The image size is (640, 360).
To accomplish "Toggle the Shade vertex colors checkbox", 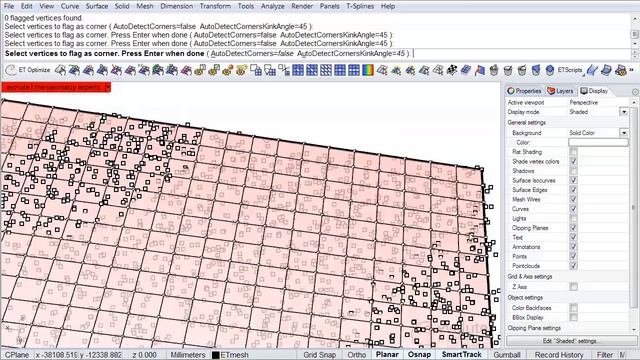I will tap(573, 162).
